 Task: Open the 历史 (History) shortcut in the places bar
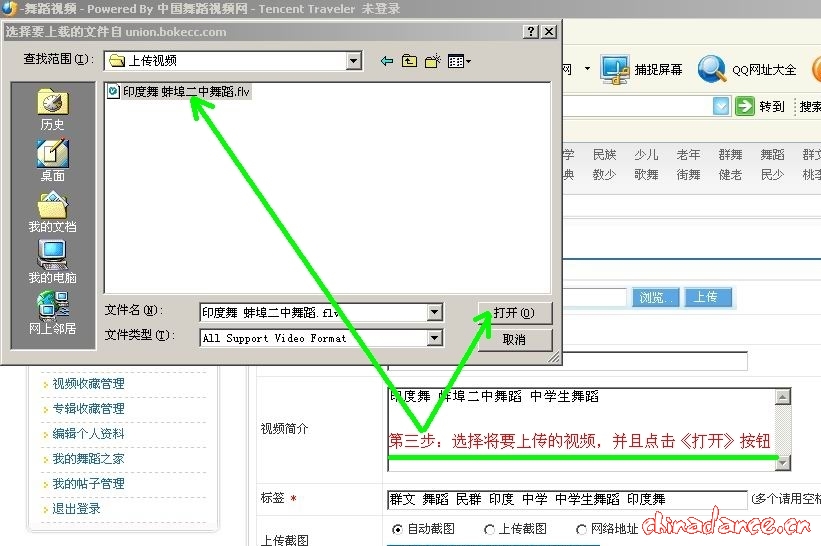click(x=52, y=109)
